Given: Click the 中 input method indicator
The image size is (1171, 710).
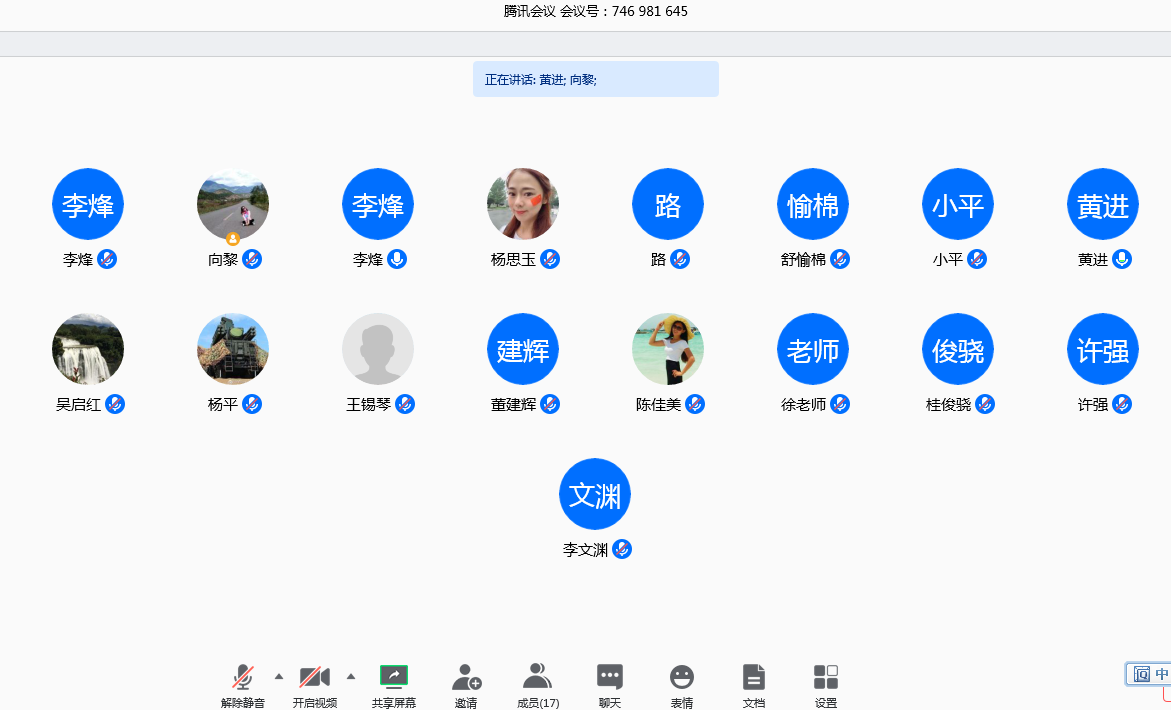Looking at the screenshot, I should click(1161, 674).
